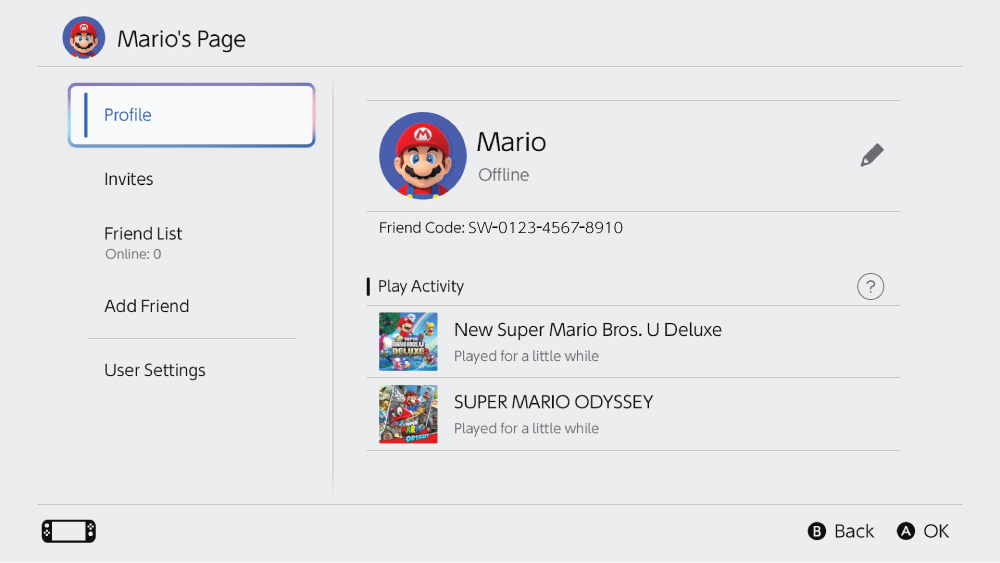Open User Settings in the sidebar
The width and height of the screenshot is (1000, 563).
click(155, 371)
